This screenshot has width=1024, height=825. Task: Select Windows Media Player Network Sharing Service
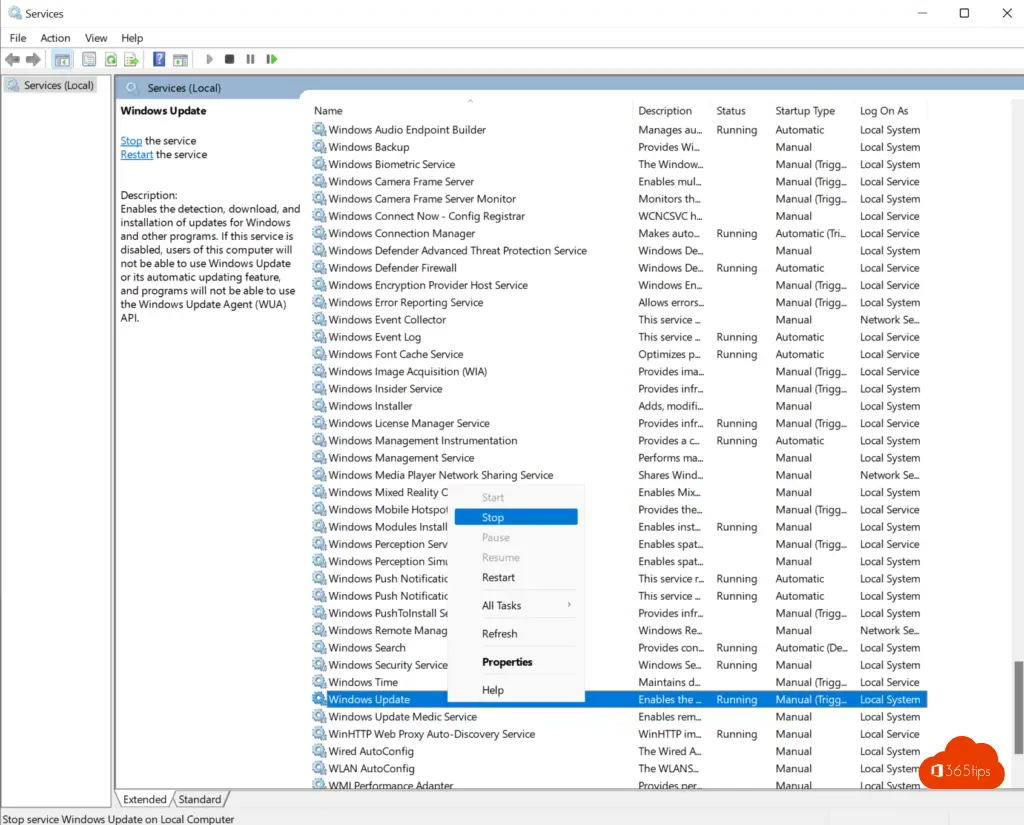point(618,475)
